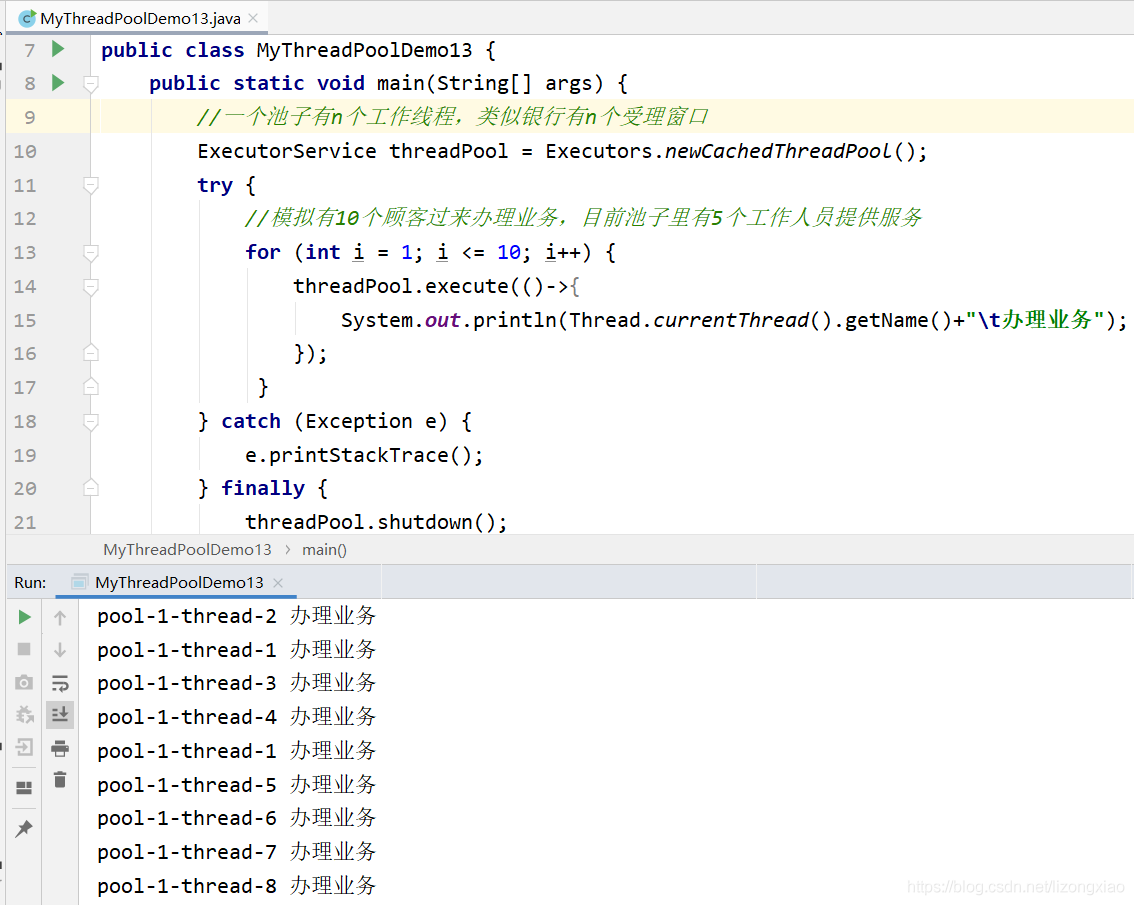Click the Exit icon in Run toolbar
Screen dimensions: 1134x905
pos(25,747)
